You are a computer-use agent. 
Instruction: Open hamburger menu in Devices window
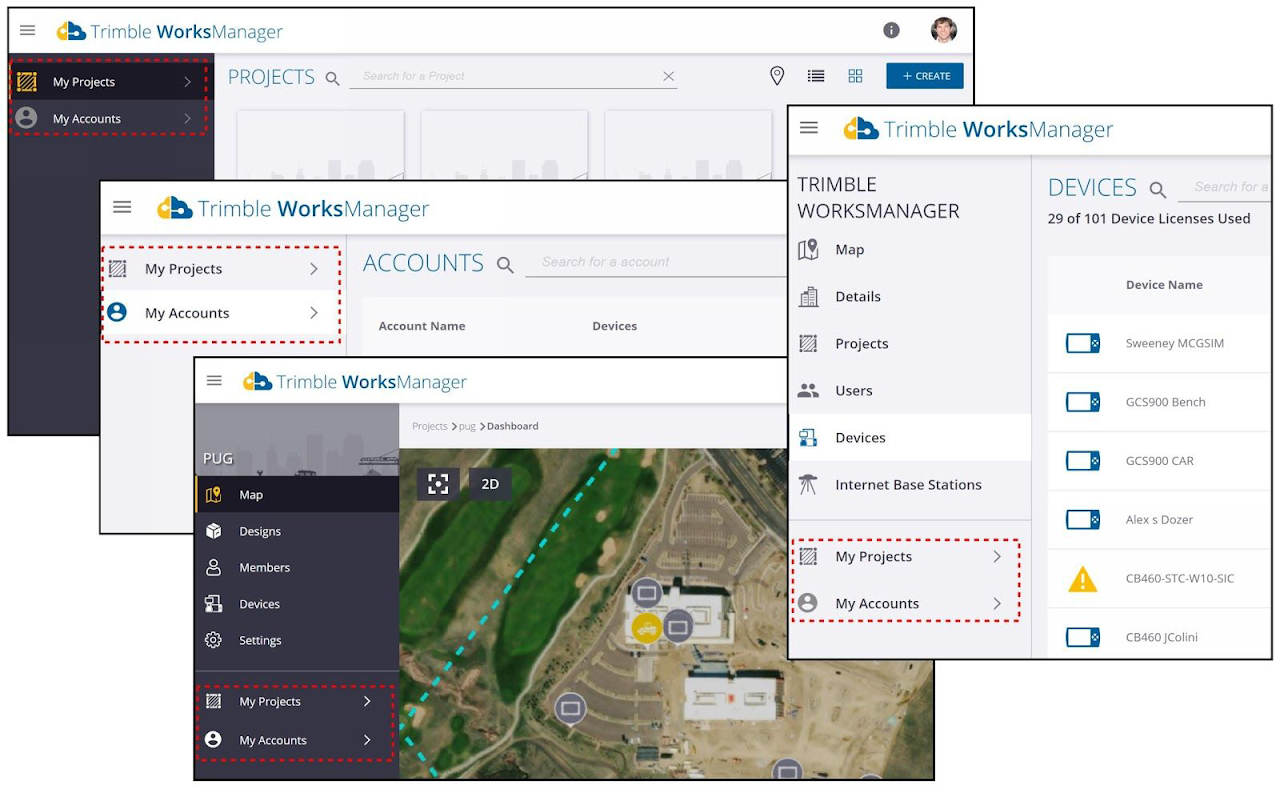(809, 128)
